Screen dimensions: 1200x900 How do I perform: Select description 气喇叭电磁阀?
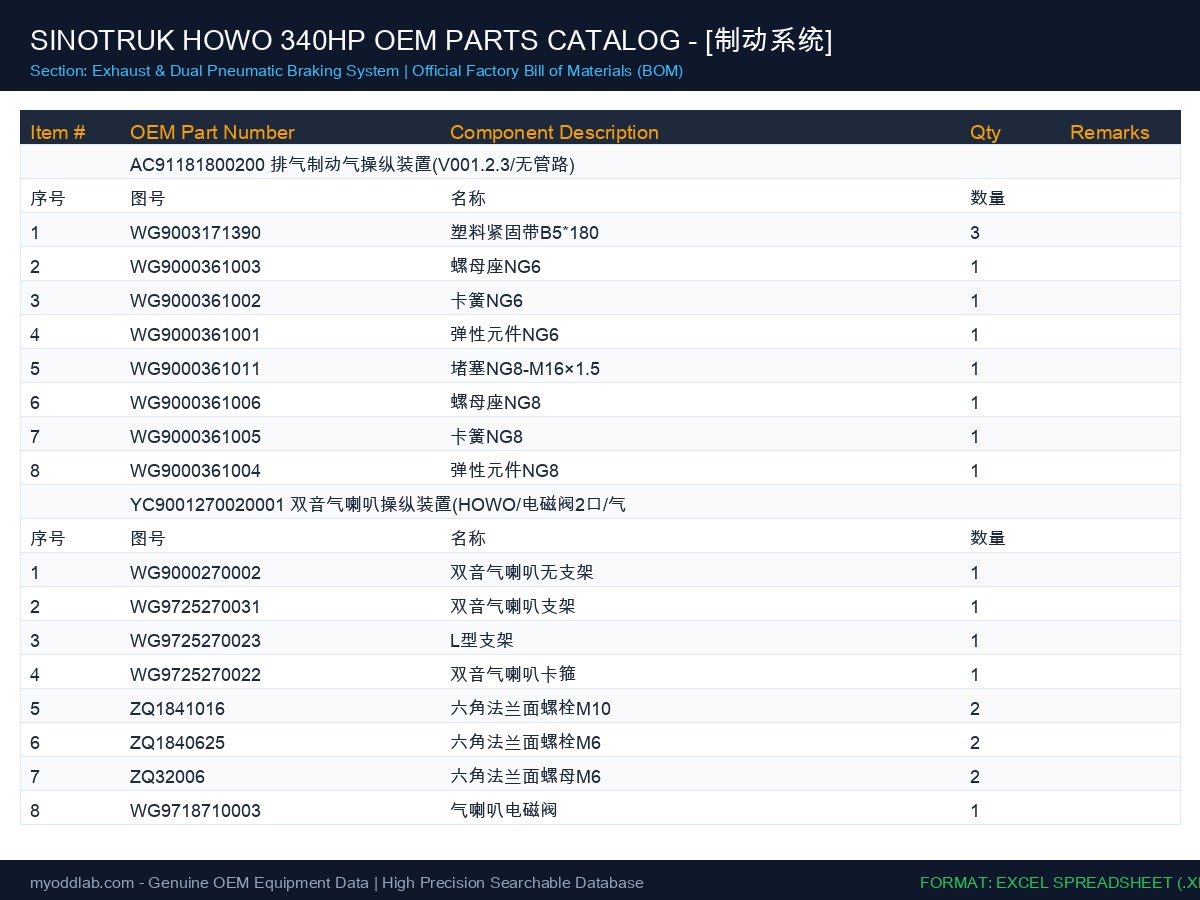point(504,811)
